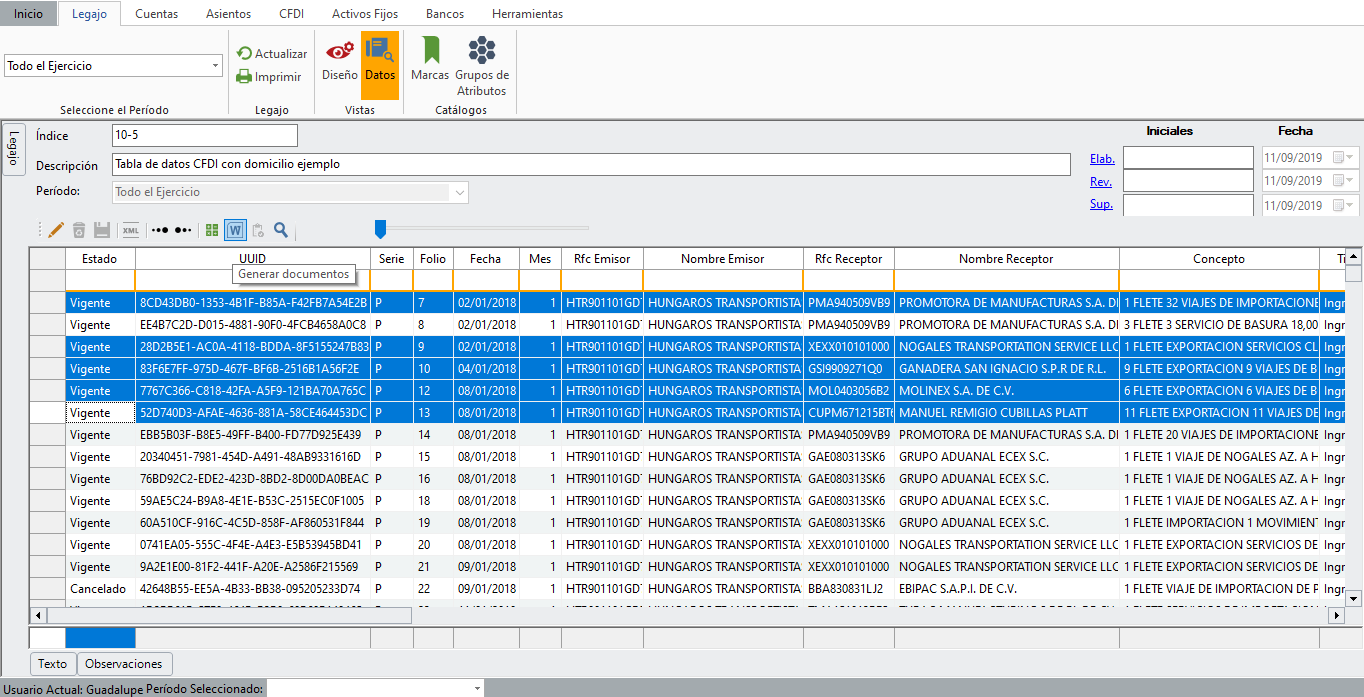Click the Generar documentos Word icon
This screenshot has height=697, width=1364.
coord(235,230)
